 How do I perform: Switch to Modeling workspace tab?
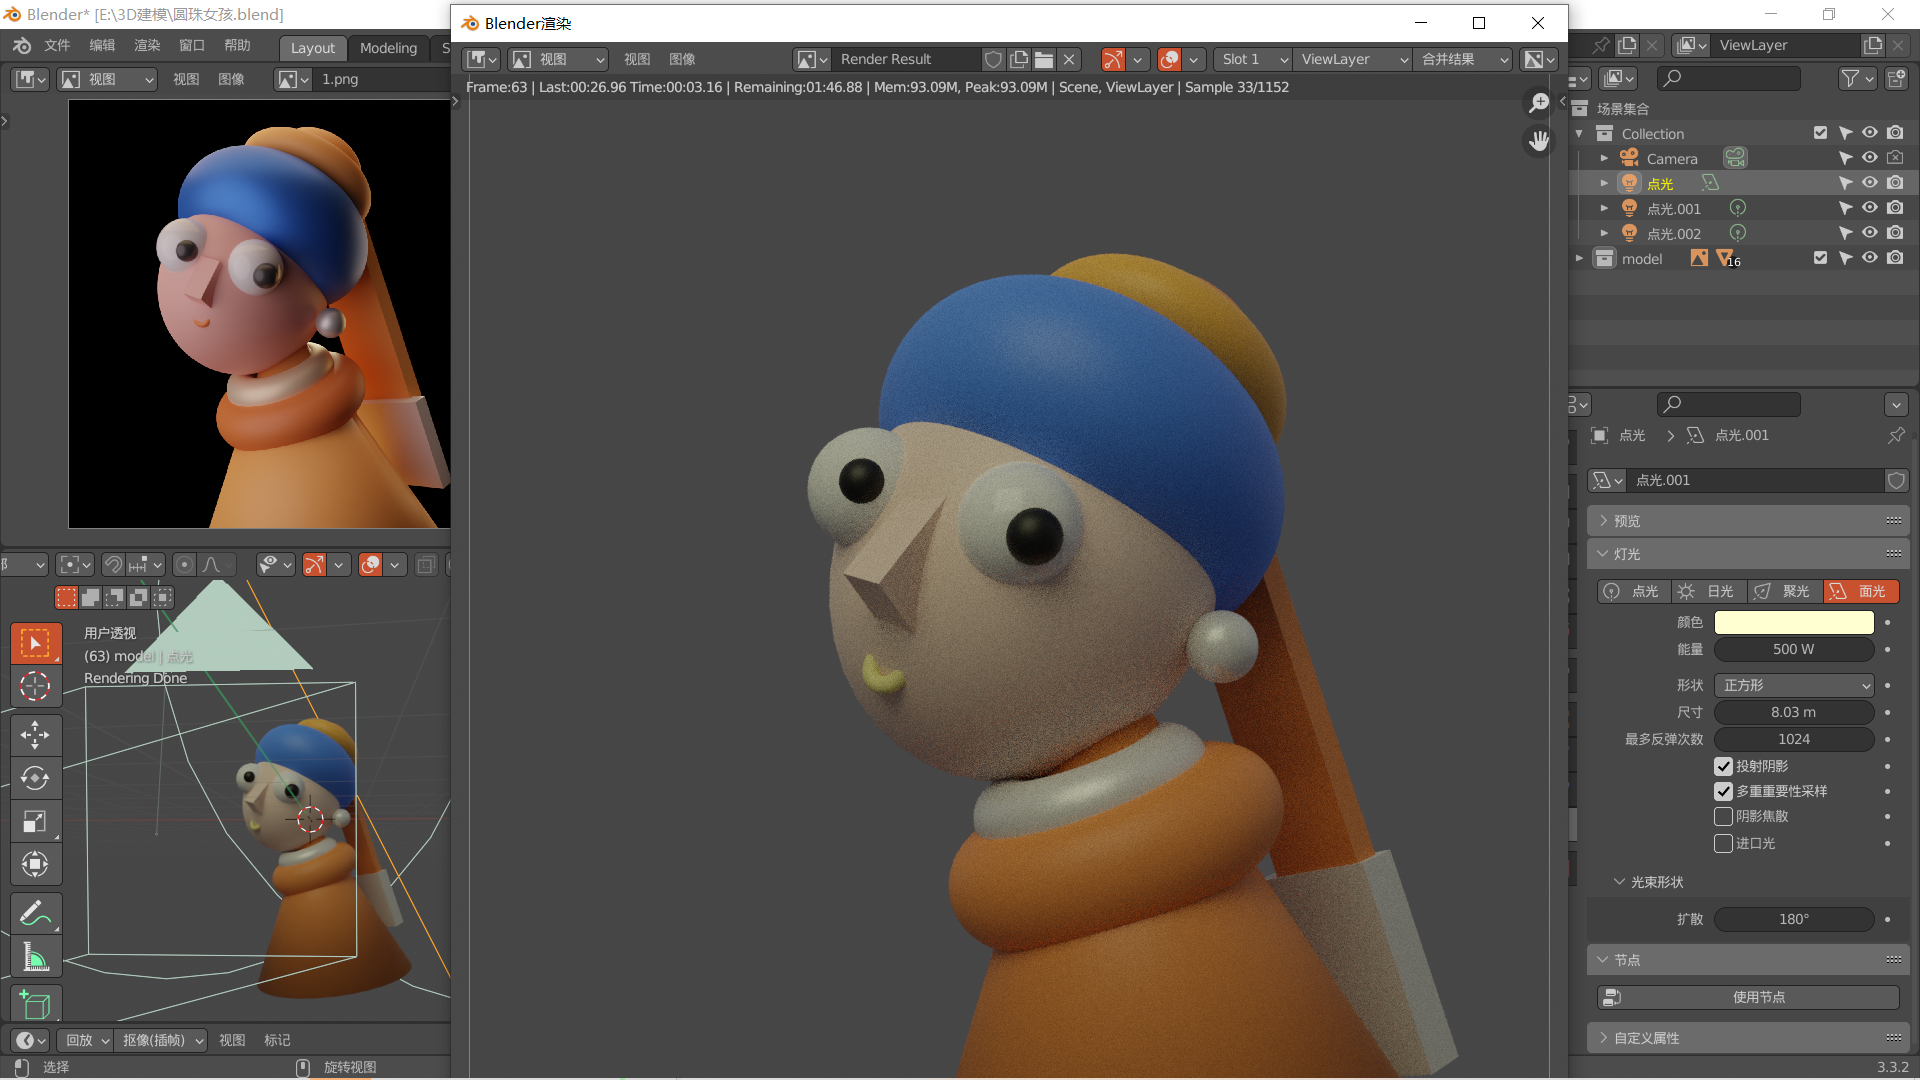click(x=388, y=48)
